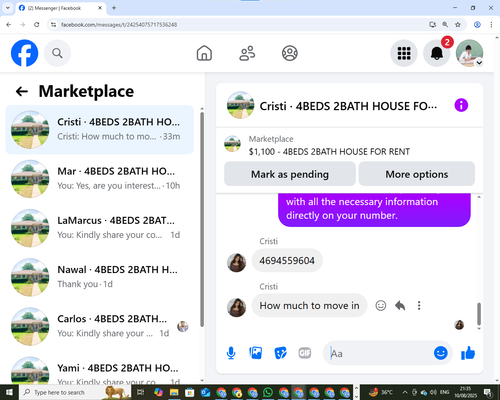React to 'How much to move in' message
The image size is (500, 400).
(x=381, y=305)
